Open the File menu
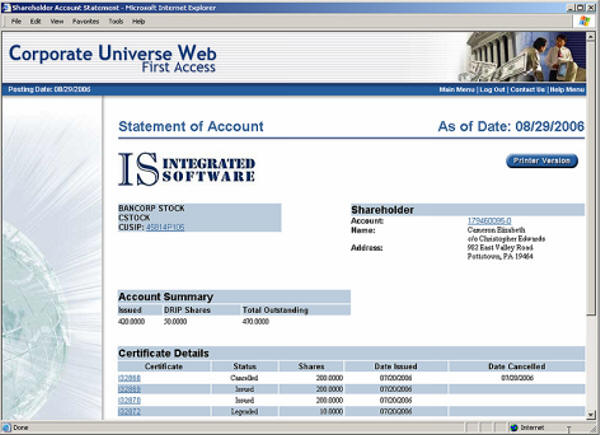This screenshot has height=435, width=600. click(16, 21)
